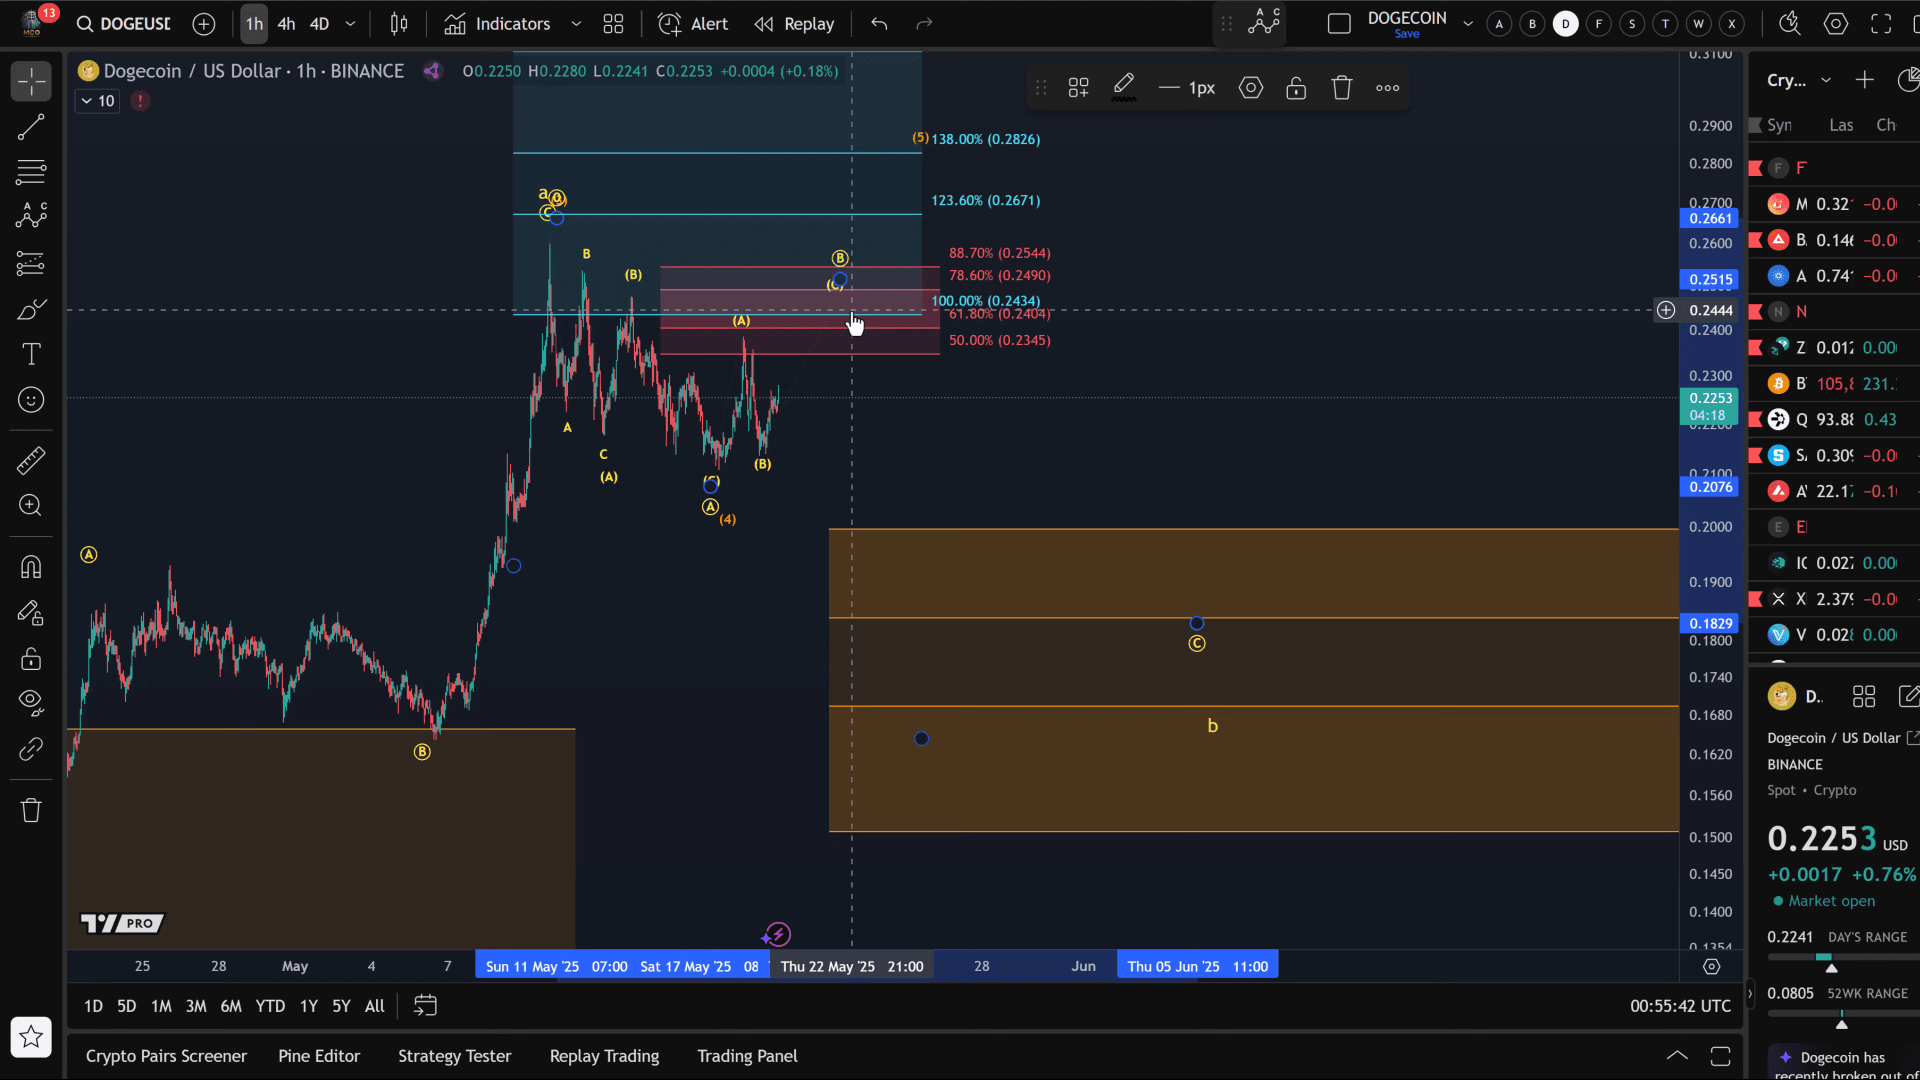The image size is (1920, 1080).
Task: Set chart range to 1Y
Action: [x=309, y=1006]
